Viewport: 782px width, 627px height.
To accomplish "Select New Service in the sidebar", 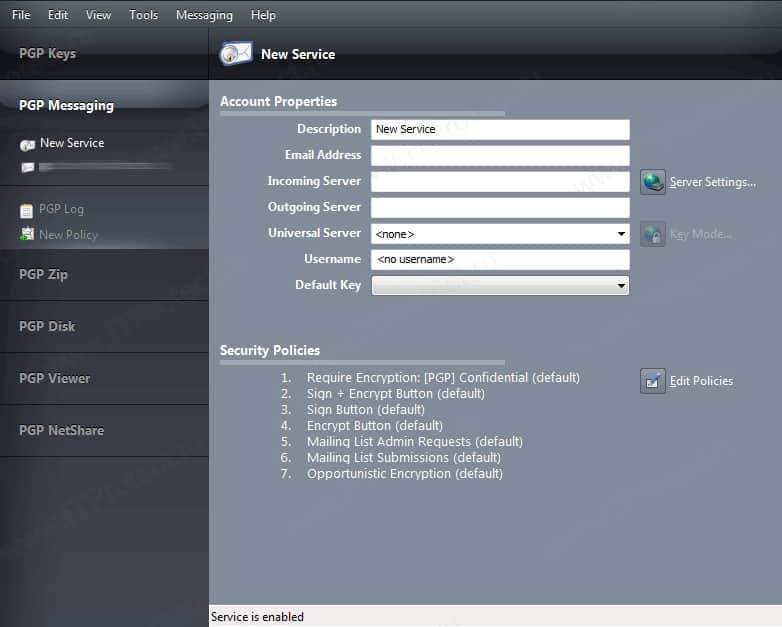I will (x=72, y=143).
